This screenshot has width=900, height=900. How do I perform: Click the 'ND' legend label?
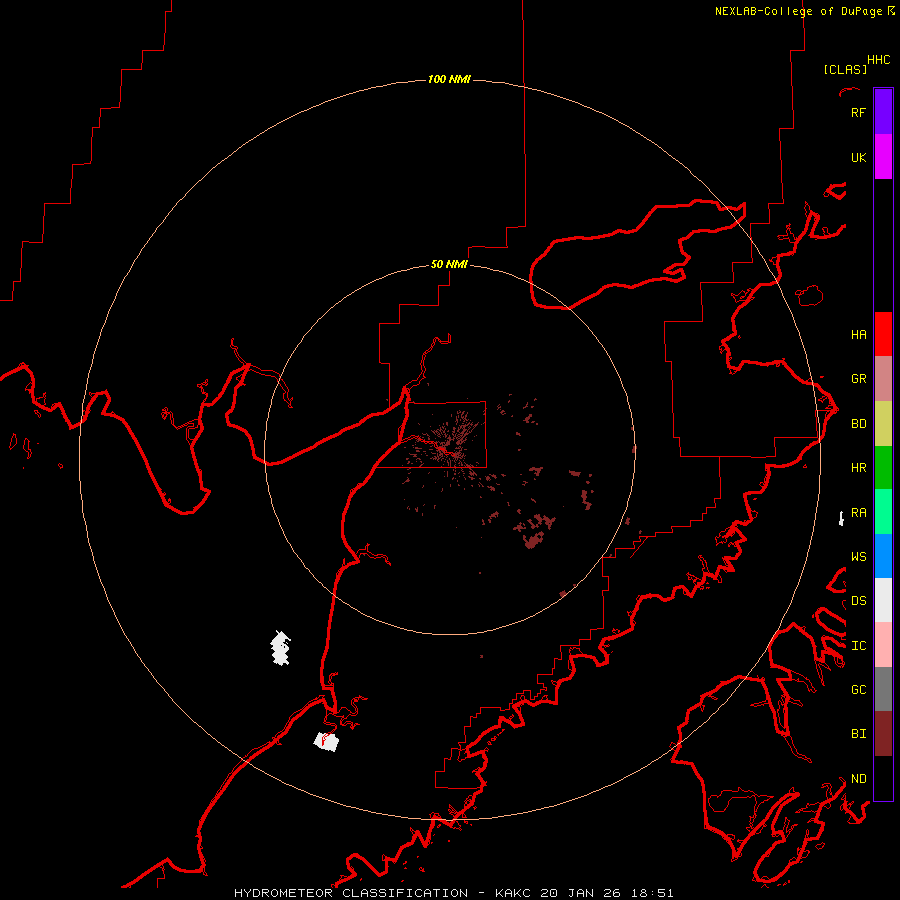858,778
